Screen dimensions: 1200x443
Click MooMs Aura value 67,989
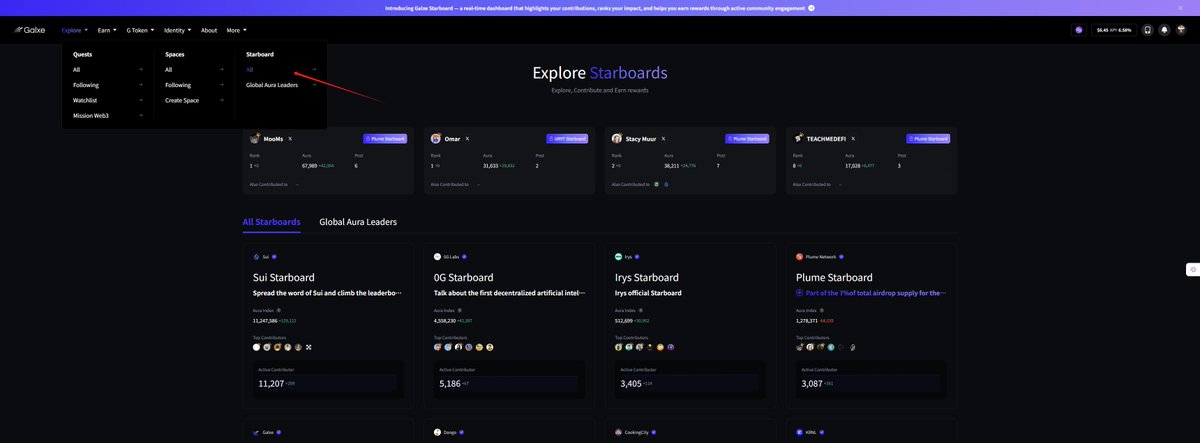point(311,165)
